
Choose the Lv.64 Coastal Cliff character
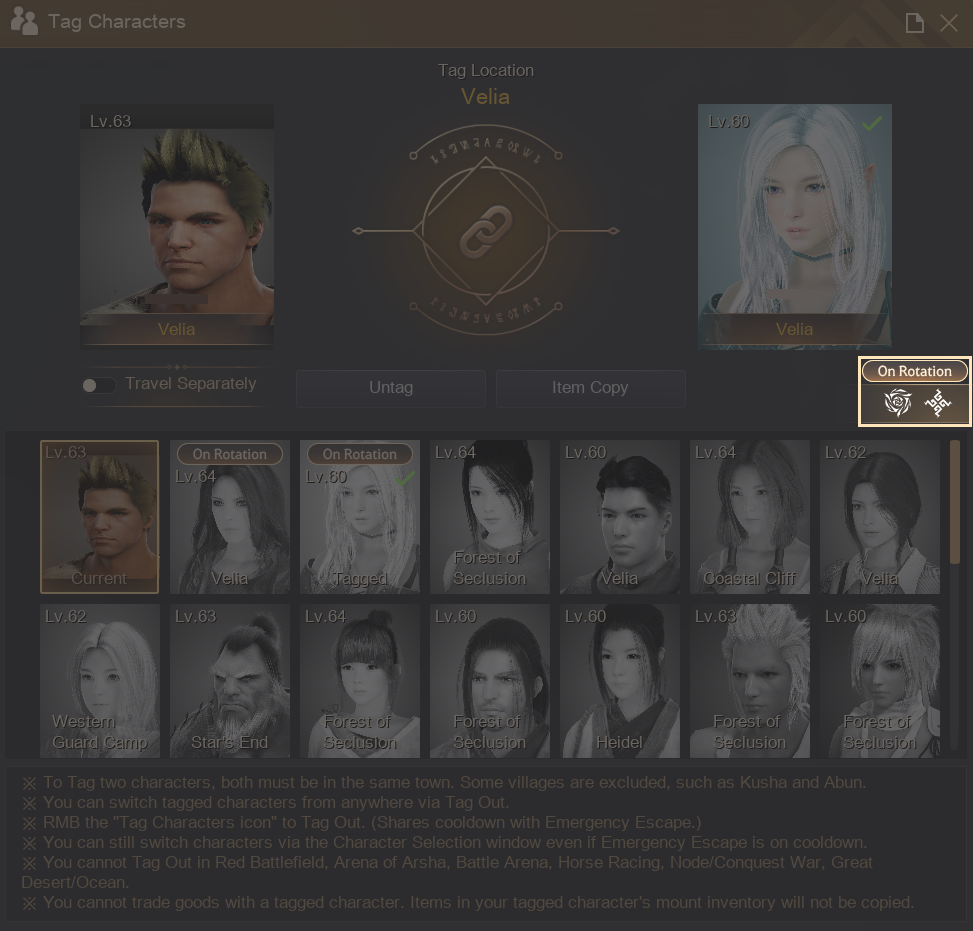(x=749, y=517)
